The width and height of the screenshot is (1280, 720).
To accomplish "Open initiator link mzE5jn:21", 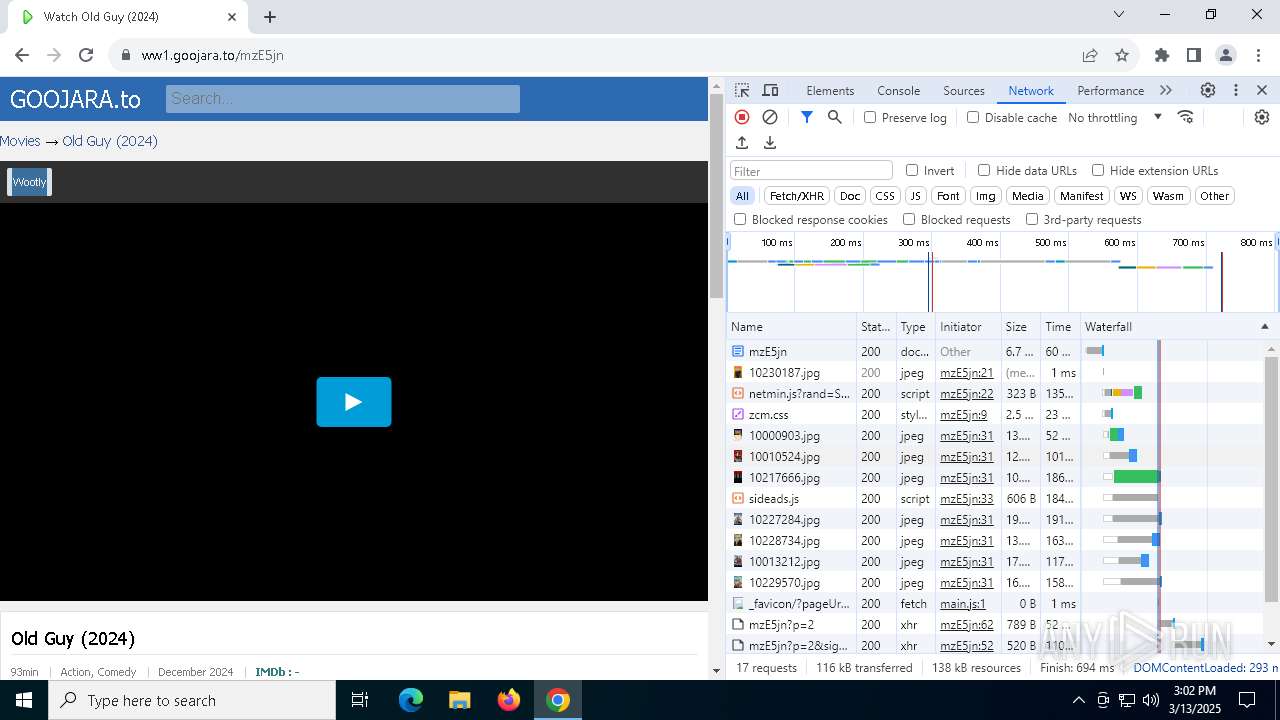I will [967, 373].
